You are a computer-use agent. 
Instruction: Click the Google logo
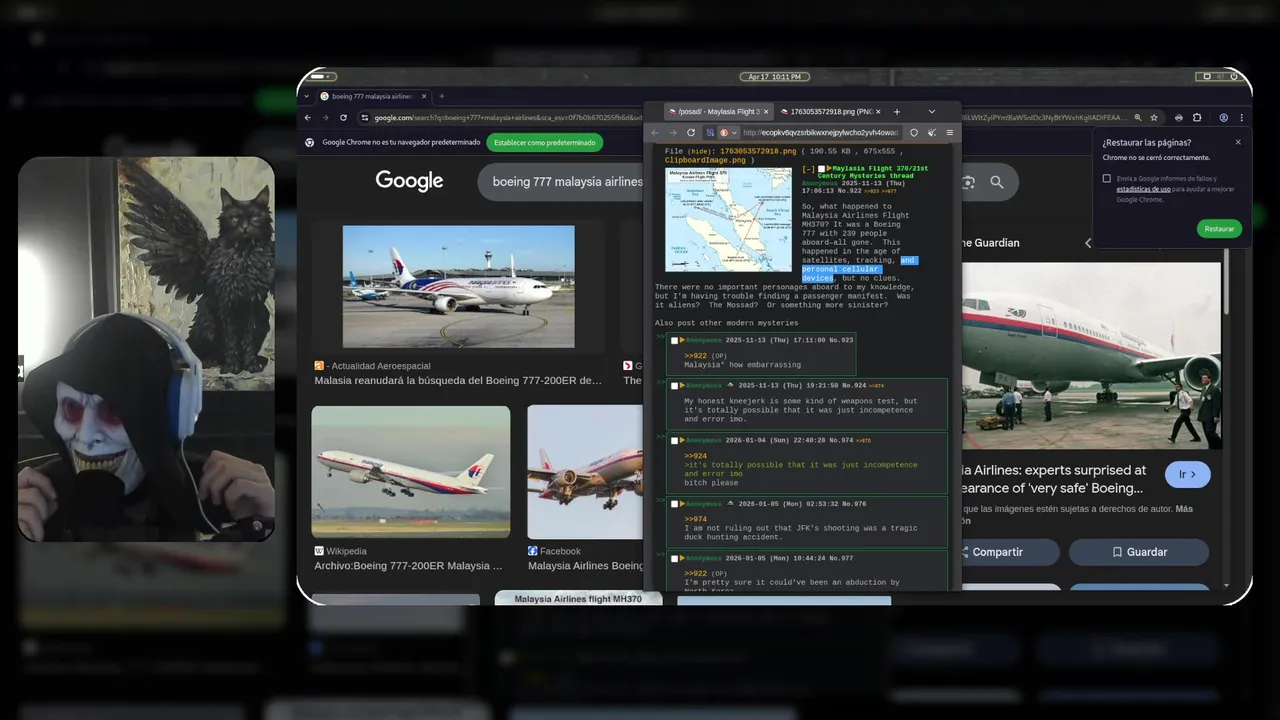[409, 181]
